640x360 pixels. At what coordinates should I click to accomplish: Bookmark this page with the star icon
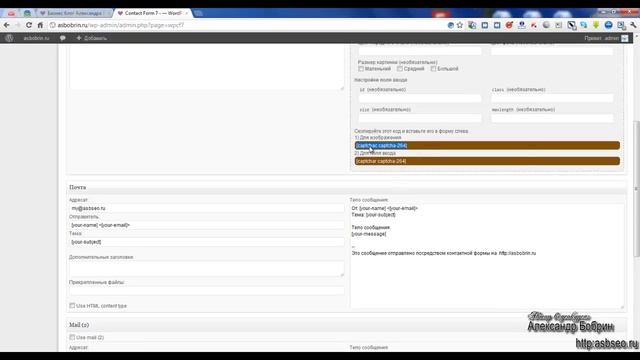tap(460, 25)
